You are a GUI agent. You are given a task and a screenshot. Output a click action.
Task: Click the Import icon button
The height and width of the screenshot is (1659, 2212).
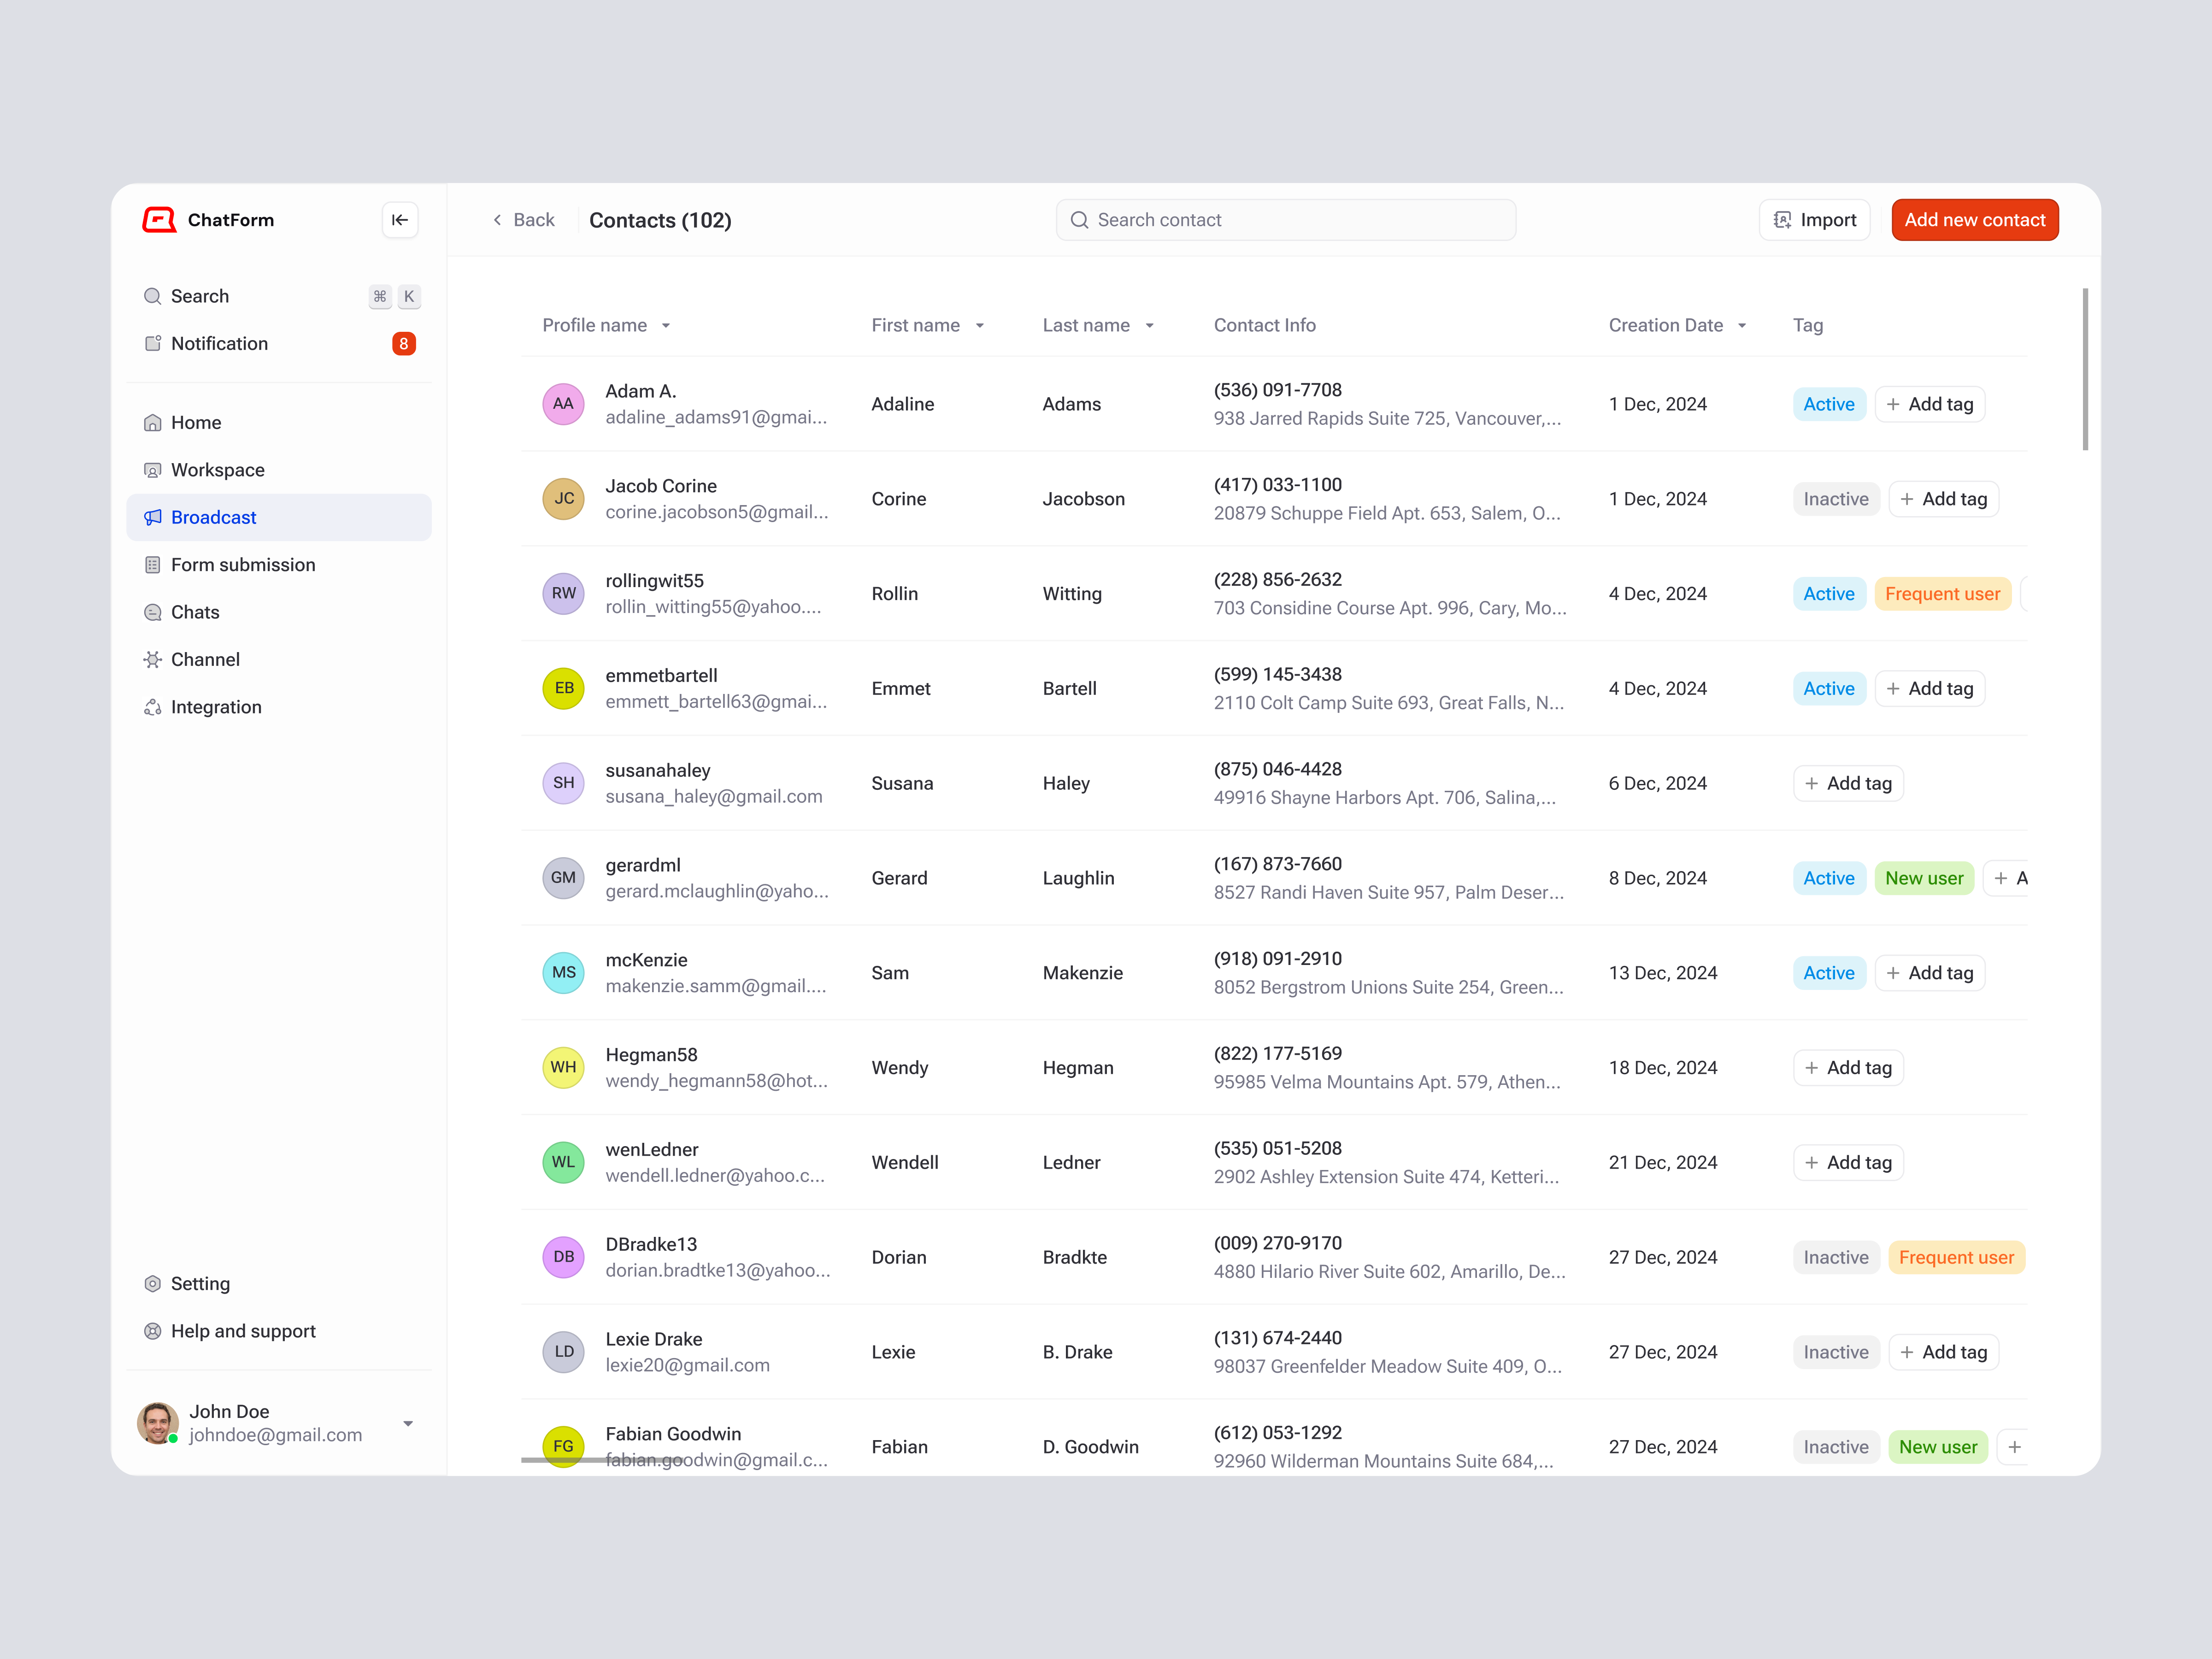[1783, 219]
